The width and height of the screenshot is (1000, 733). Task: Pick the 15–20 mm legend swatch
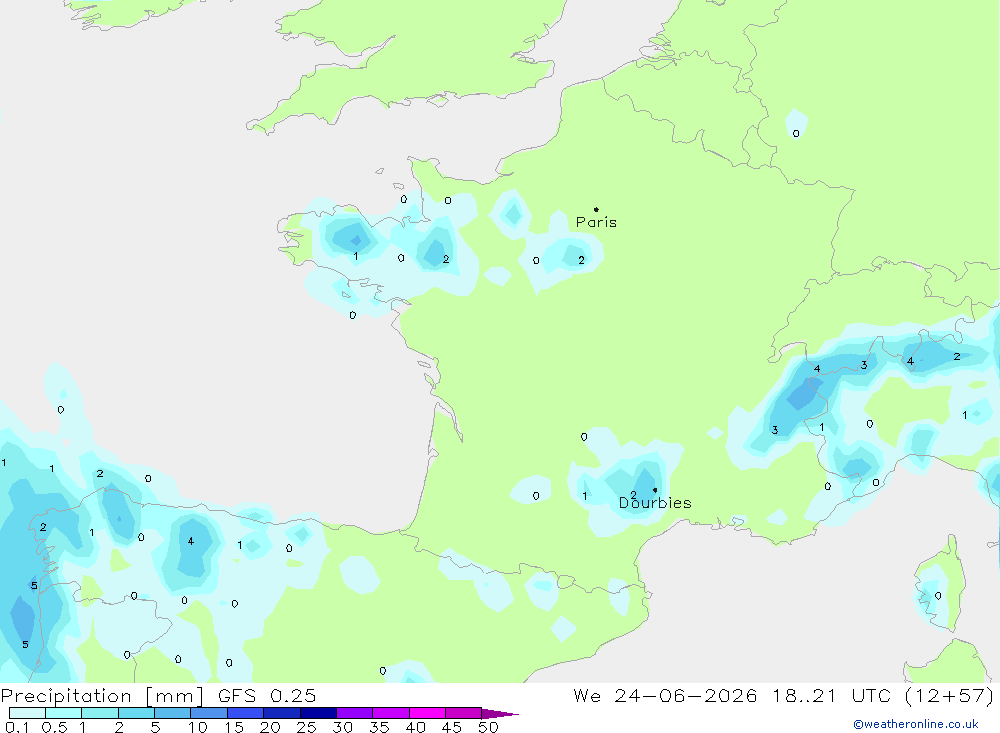click(246, 713)
